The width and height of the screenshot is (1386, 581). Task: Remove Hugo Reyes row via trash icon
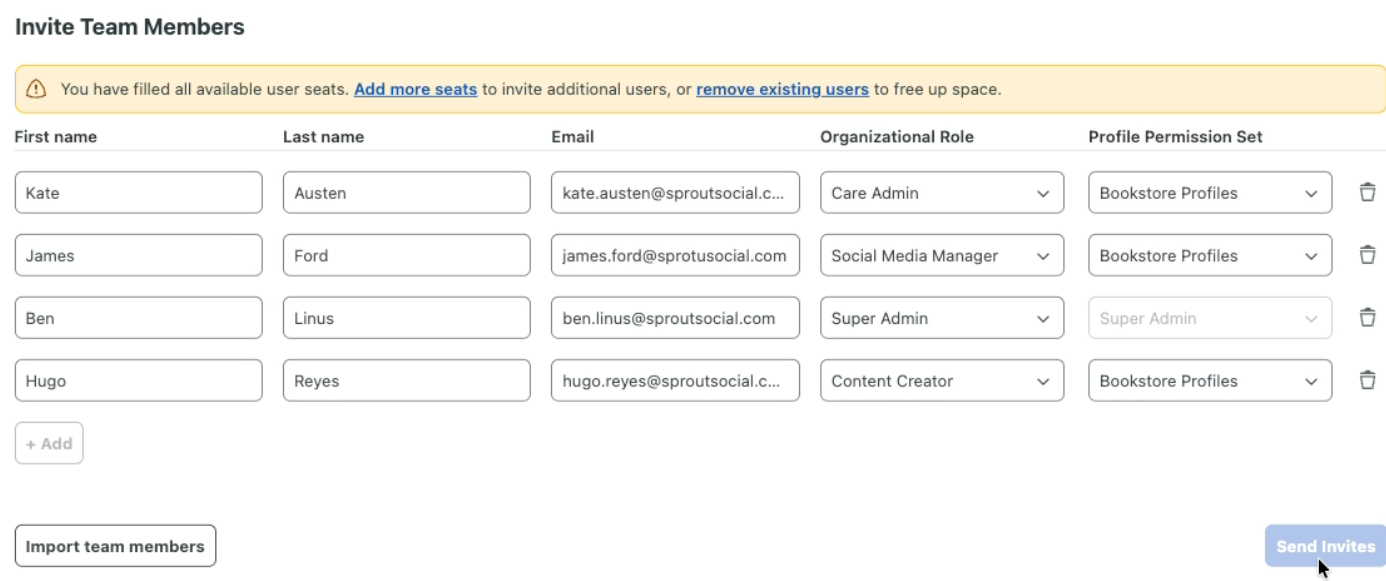(x=1367, y=380)
